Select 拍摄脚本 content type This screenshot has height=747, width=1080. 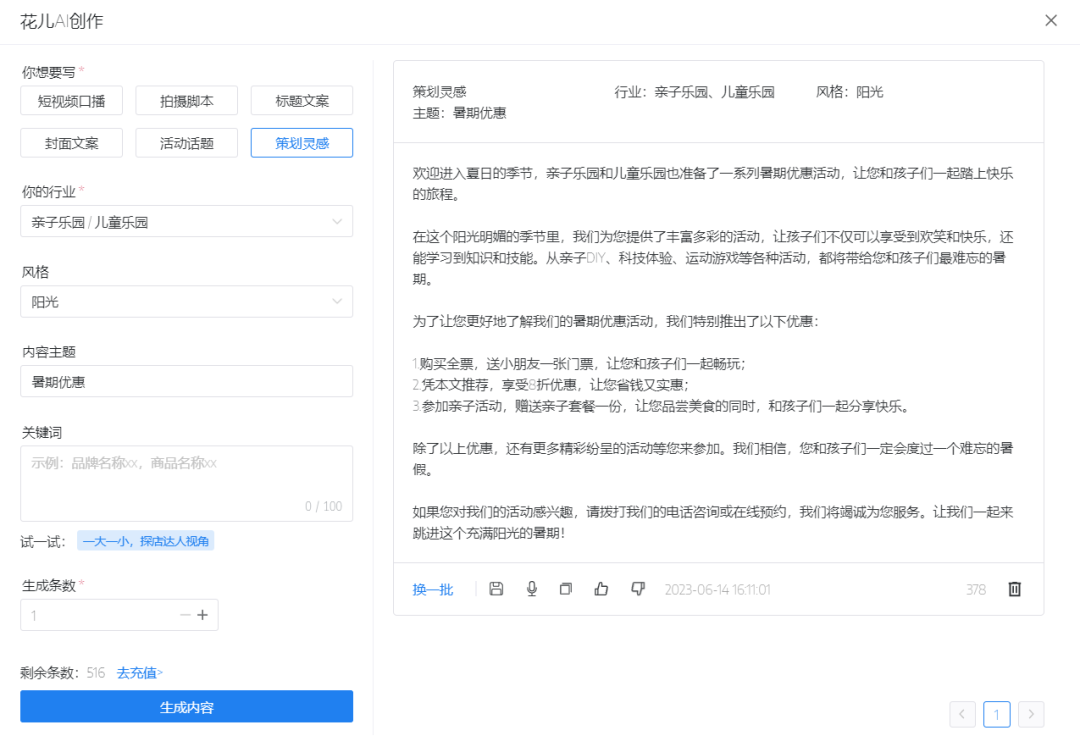click(187, 101)
